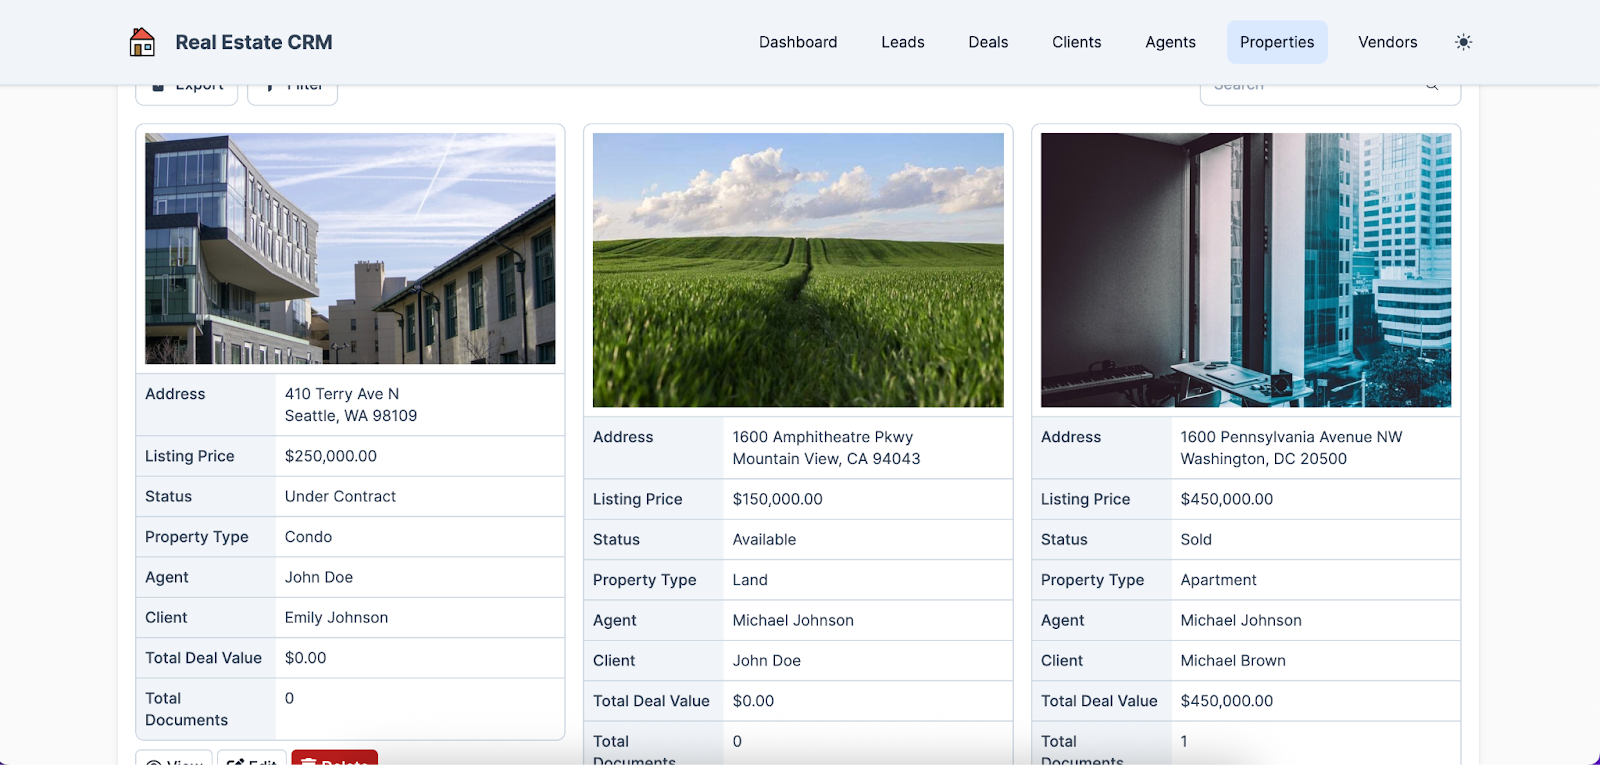Click the magnifying glass search icon
Screen dimensions: 1600x765
click(x=1432, y=88)
